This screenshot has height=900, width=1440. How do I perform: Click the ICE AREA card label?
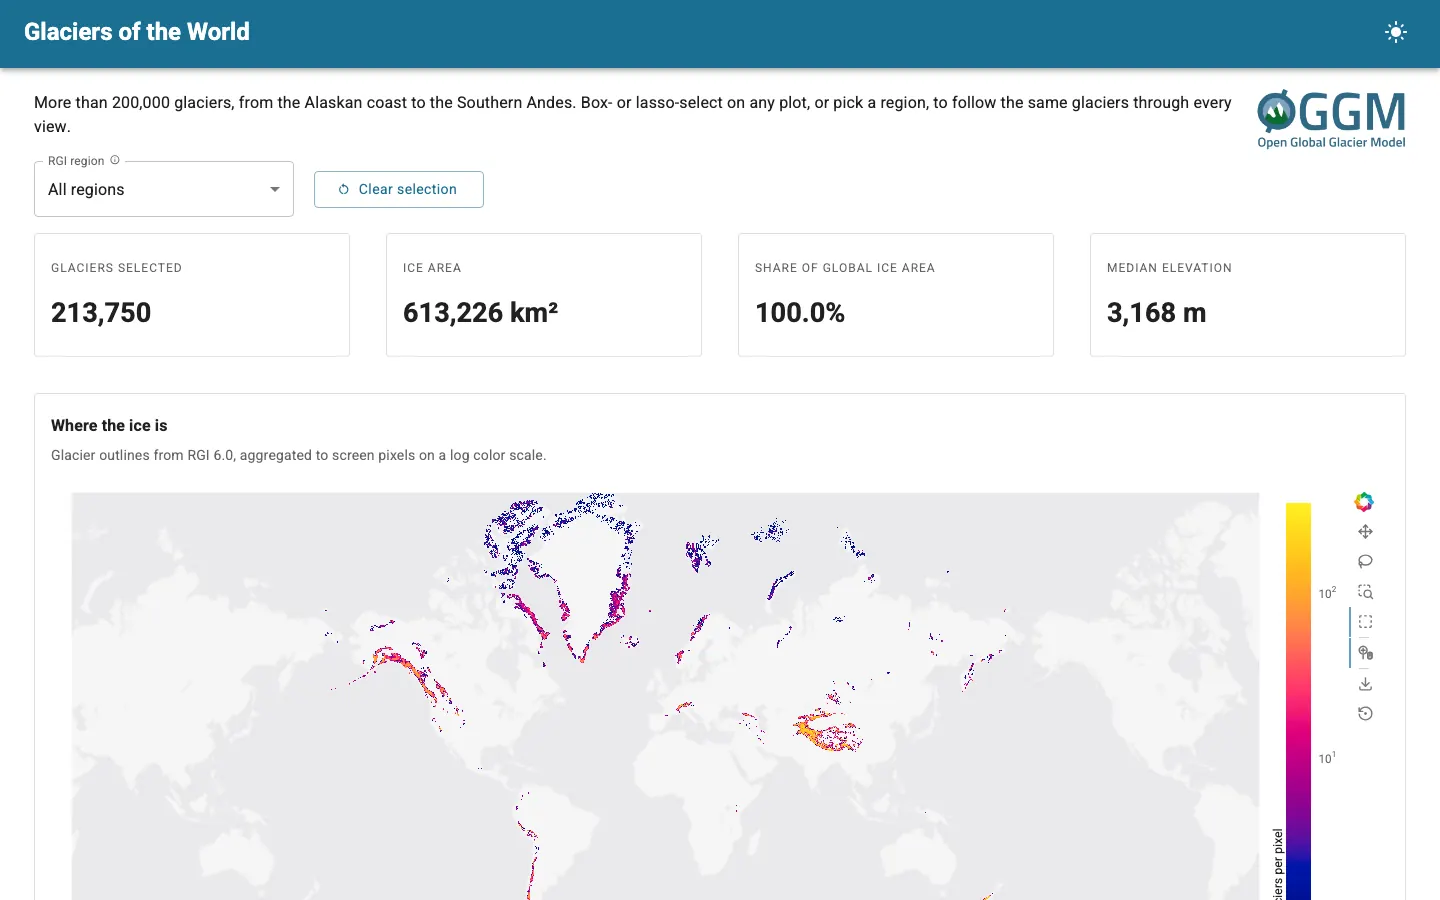(432, 268)
